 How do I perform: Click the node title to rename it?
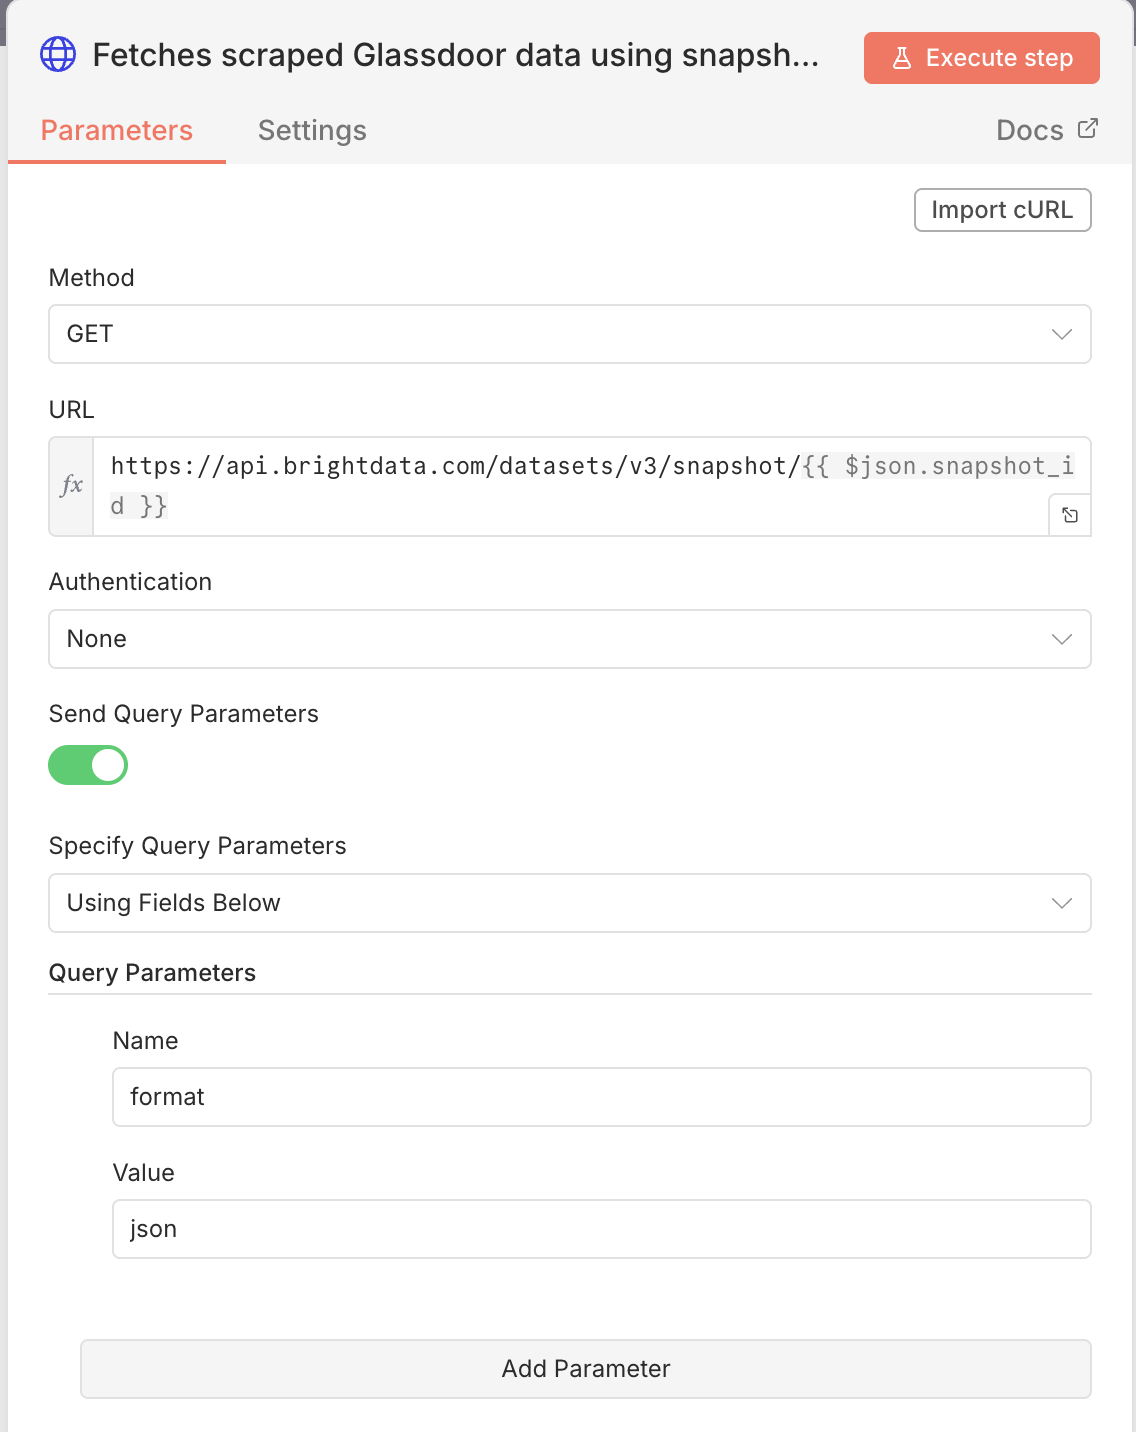click(455, 55)
